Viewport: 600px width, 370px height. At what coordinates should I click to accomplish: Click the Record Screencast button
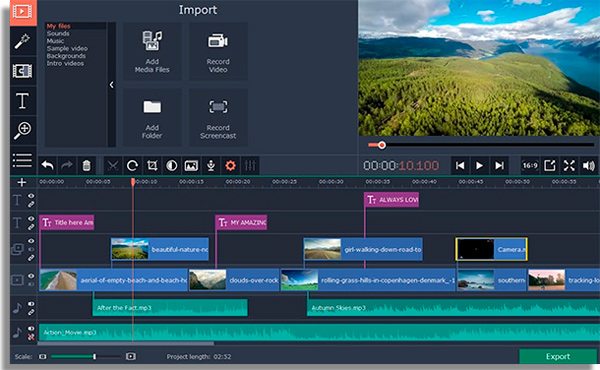pyautogui.click(x=218, y=117)
